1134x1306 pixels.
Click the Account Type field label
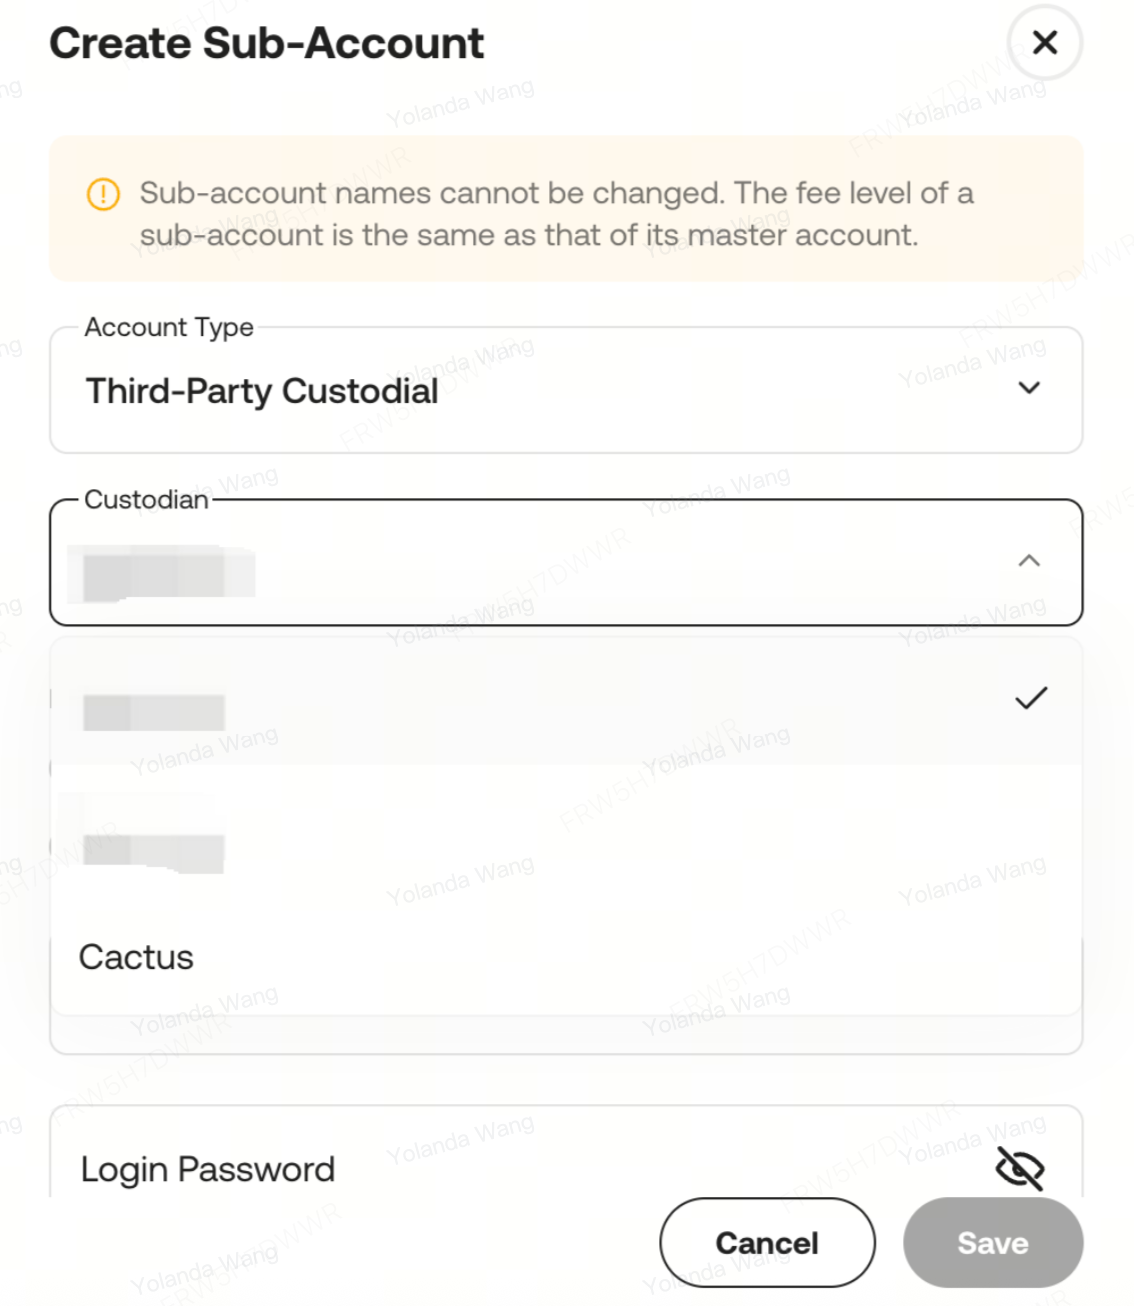coord(169,327)
